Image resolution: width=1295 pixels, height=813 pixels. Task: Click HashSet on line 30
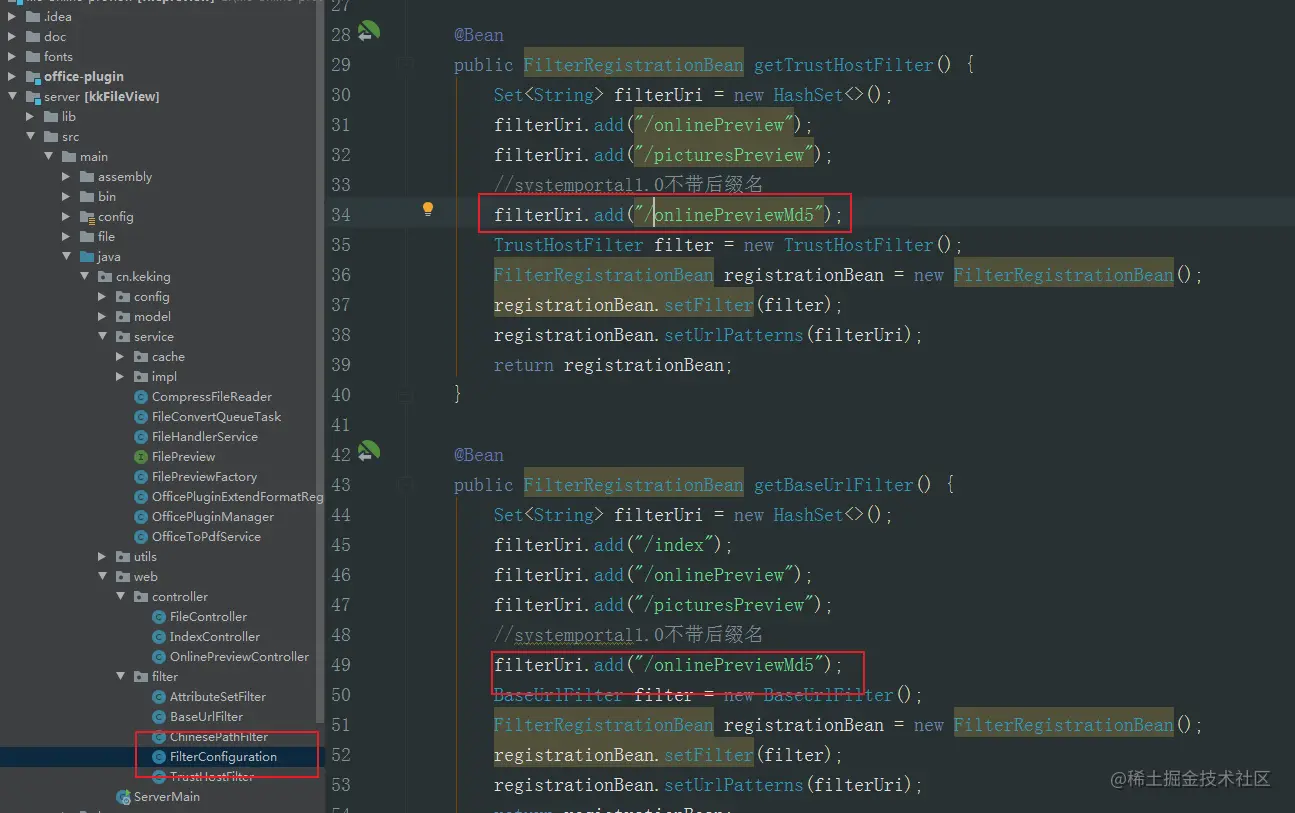808,95
